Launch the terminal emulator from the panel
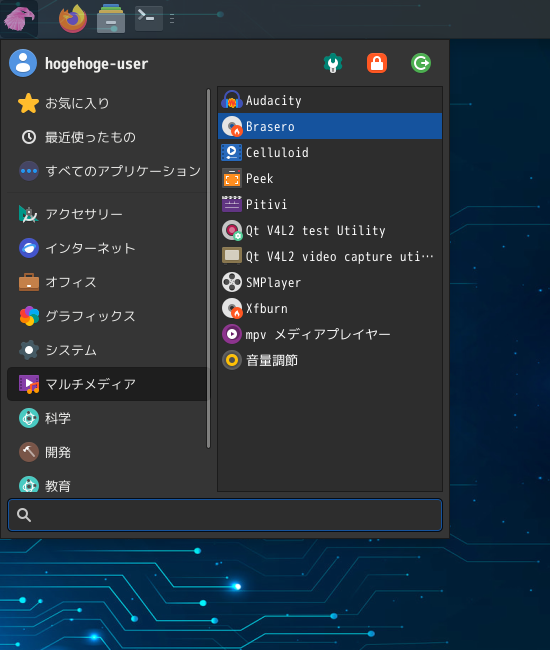The height and width of the screenshot is (650, 550). point(149,18)
